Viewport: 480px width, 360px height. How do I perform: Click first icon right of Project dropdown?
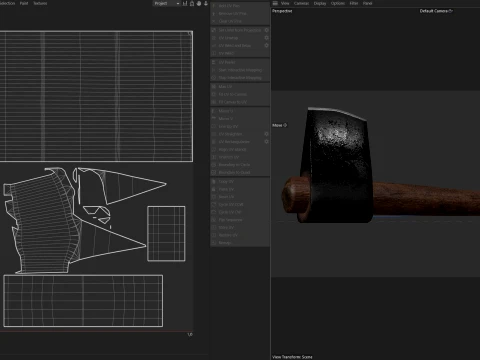click(x=185, y=3)
